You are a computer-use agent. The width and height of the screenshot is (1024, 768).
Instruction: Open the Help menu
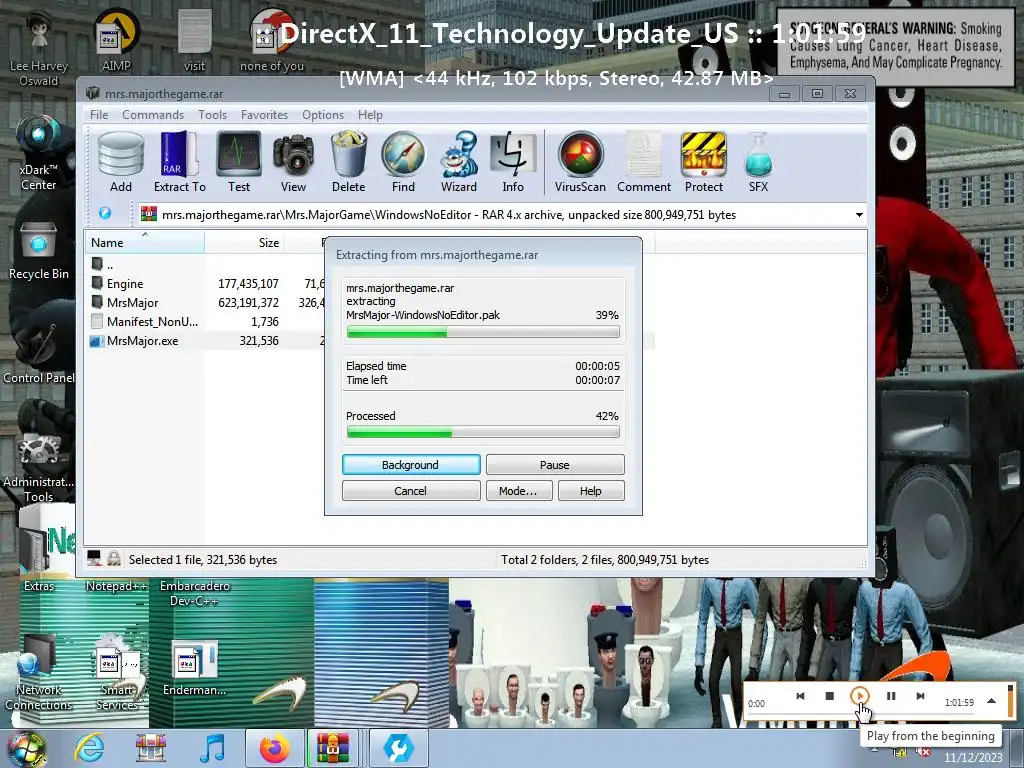click(x=370, y=115)
